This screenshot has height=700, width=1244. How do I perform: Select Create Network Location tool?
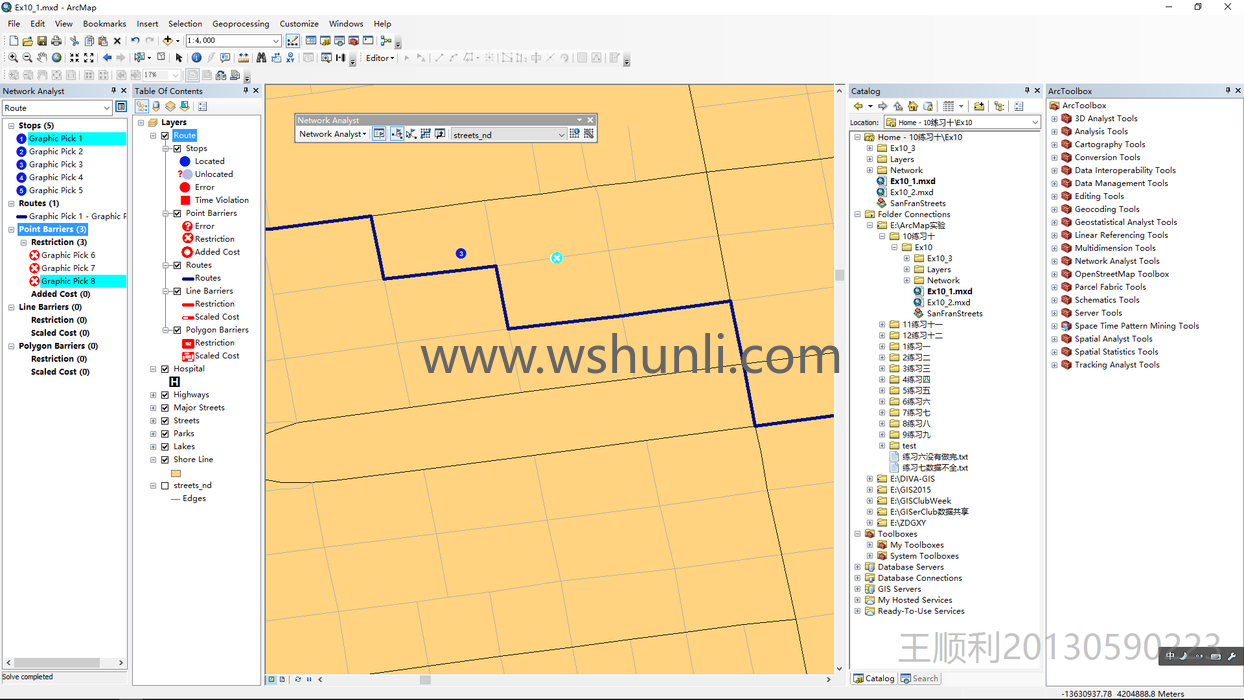pyautogui.click(x=397, y=134)
